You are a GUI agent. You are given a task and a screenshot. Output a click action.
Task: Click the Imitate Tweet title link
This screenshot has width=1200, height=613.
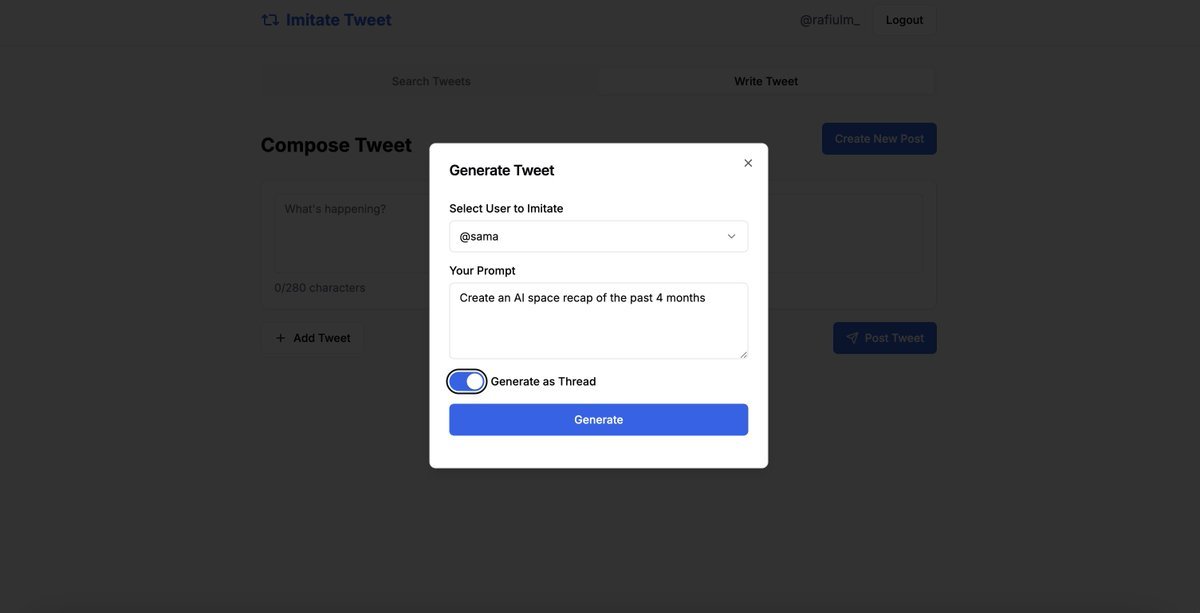click(338, 20)
